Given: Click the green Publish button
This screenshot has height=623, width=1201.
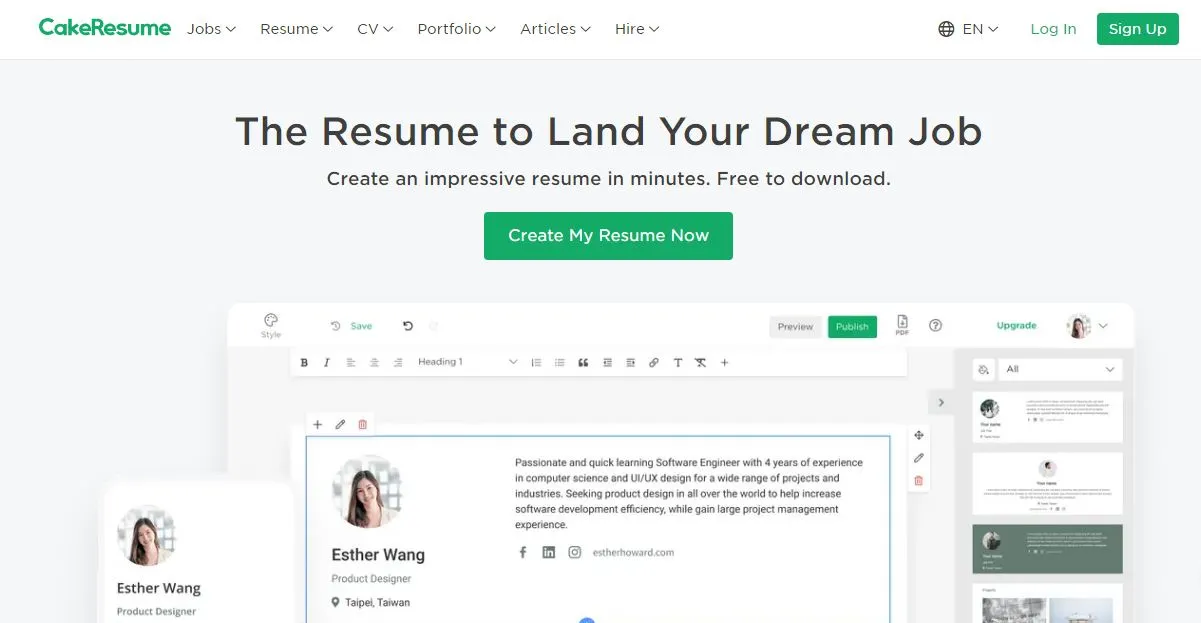Looking at the screenshot, I should click(x=852, y=326).
